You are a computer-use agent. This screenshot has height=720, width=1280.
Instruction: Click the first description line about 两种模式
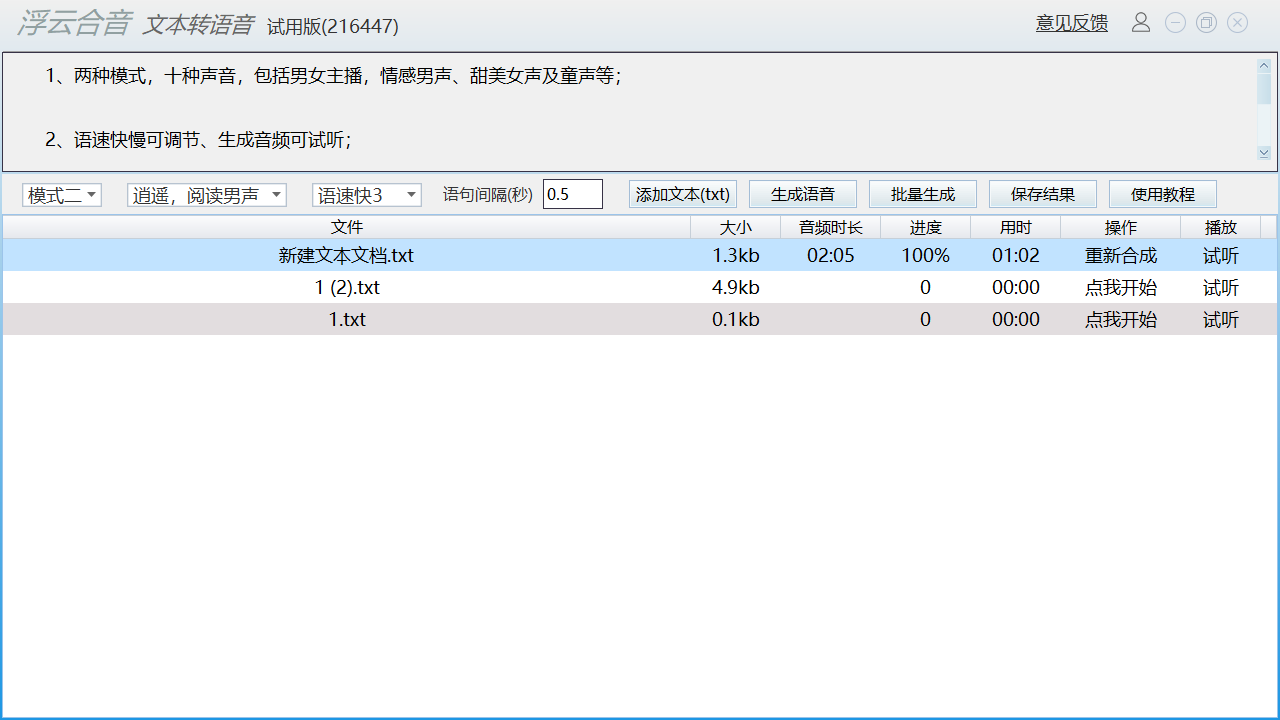pyautogui.click(x=333, y=76)
